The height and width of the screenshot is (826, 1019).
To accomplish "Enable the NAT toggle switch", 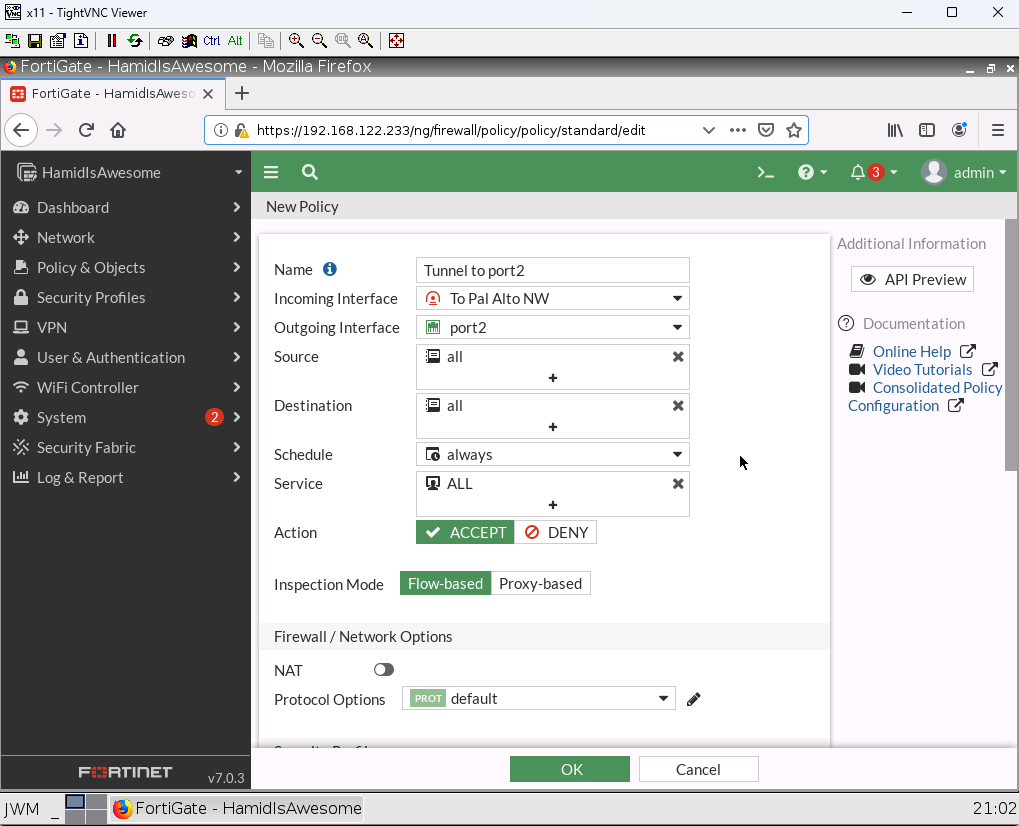I will pos(384,670).
